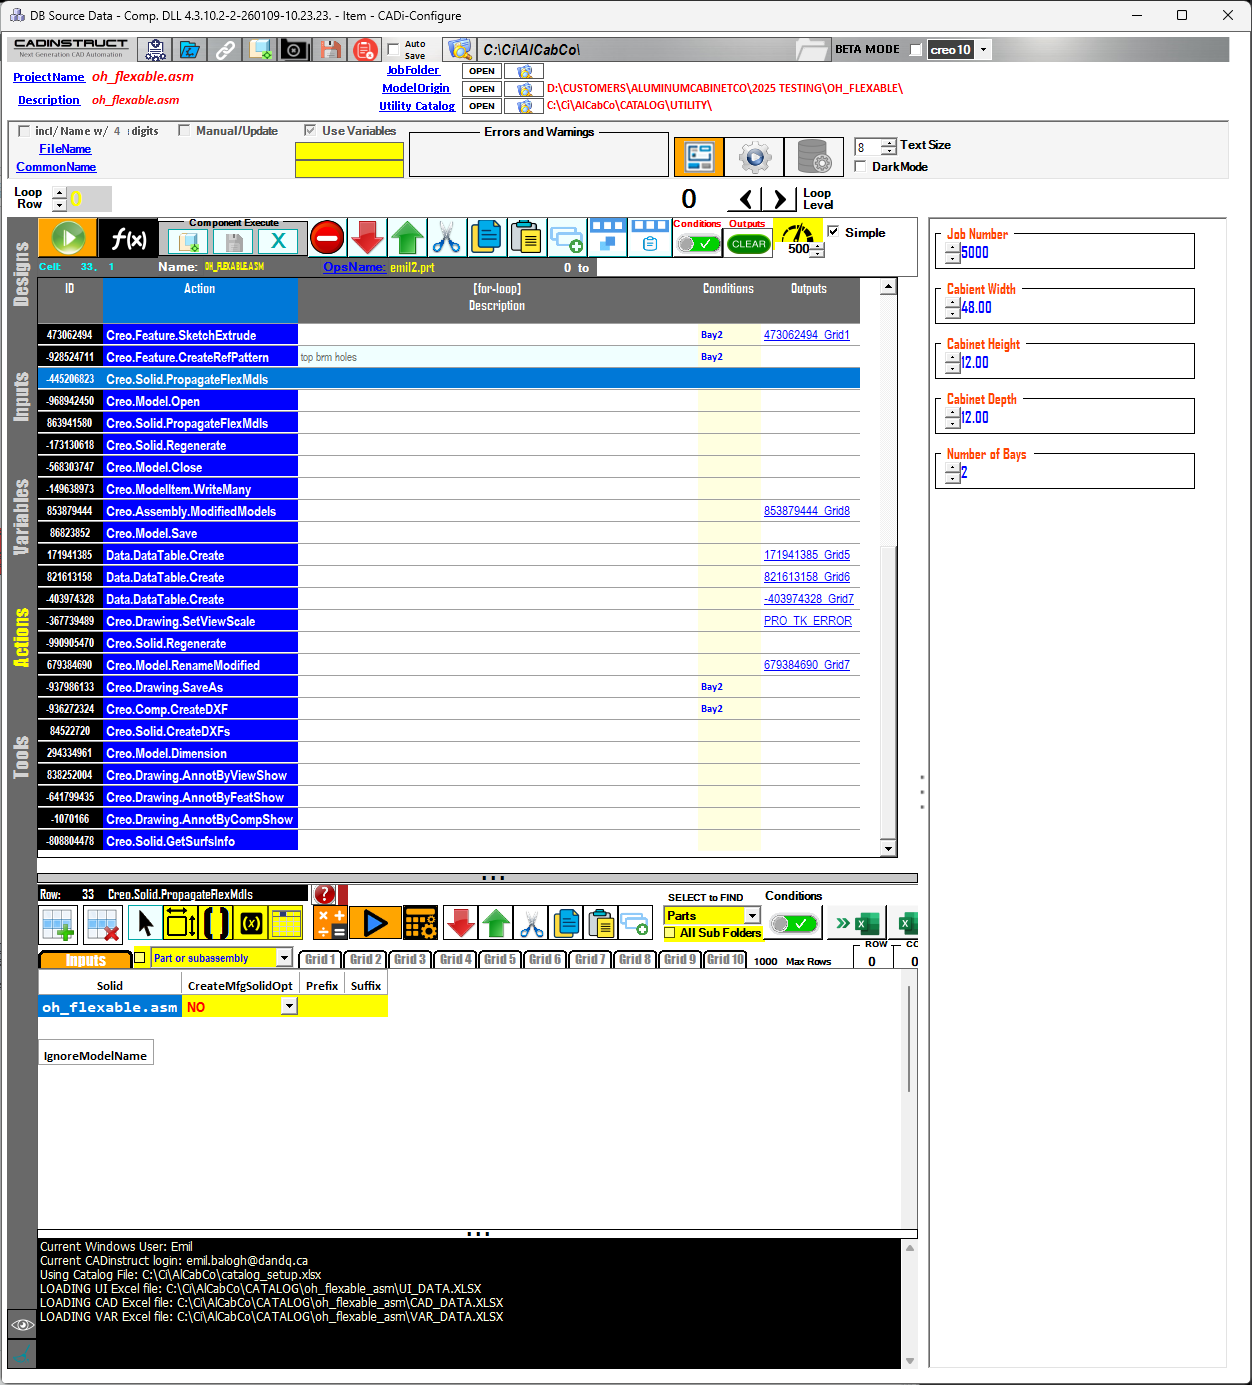Click the red stop sign icon
1252x1385 pixels.
tap(327, 238)
